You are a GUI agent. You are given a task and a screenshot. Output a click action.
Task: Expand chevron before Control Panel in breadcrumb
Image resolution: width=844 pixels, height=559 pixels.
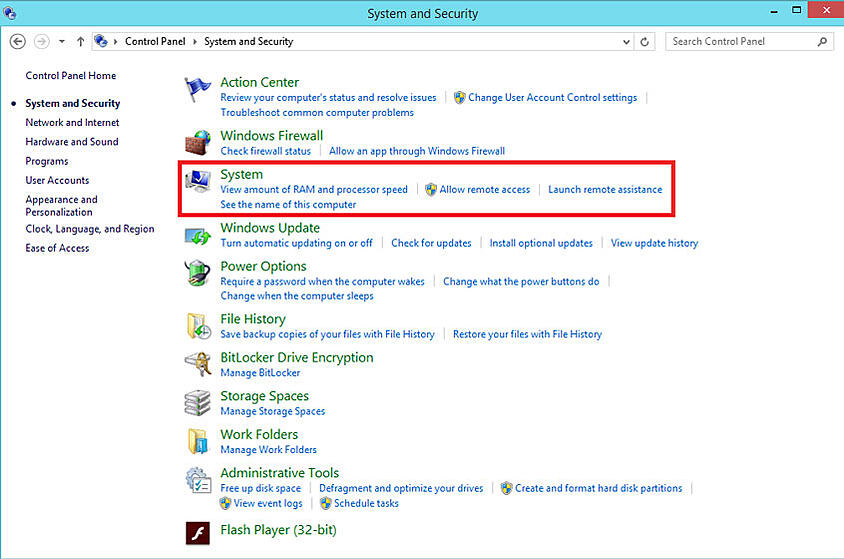(115, 41)
